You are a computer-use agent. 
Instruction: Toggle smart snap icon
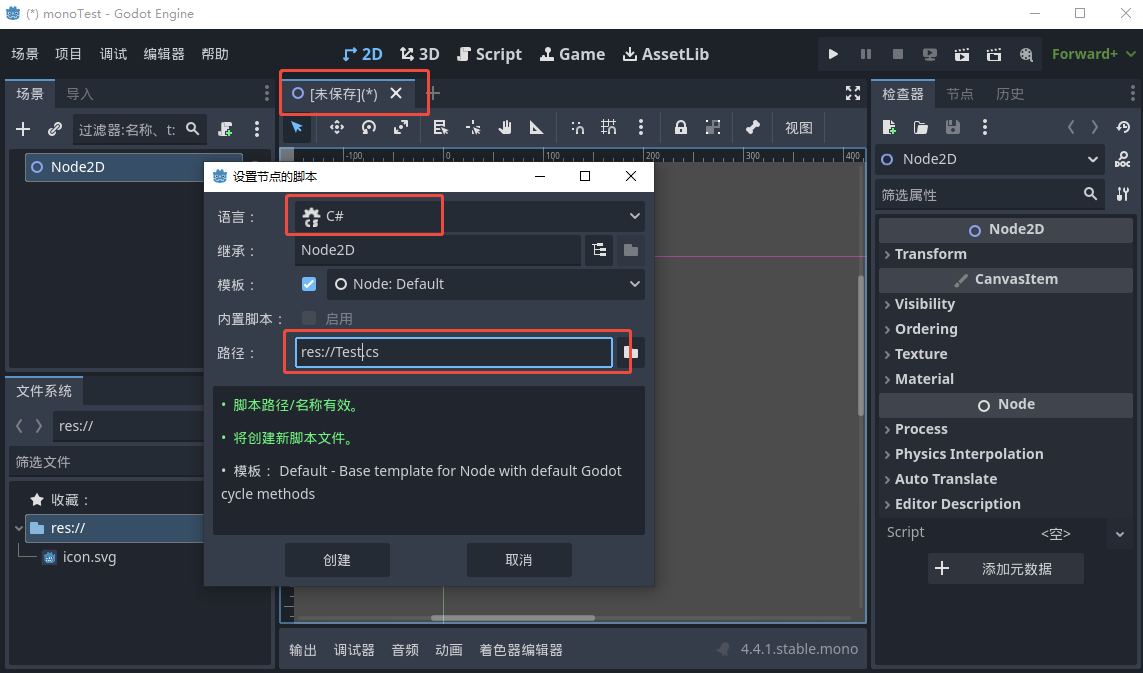pyautogui.click(x=577, y=128)
